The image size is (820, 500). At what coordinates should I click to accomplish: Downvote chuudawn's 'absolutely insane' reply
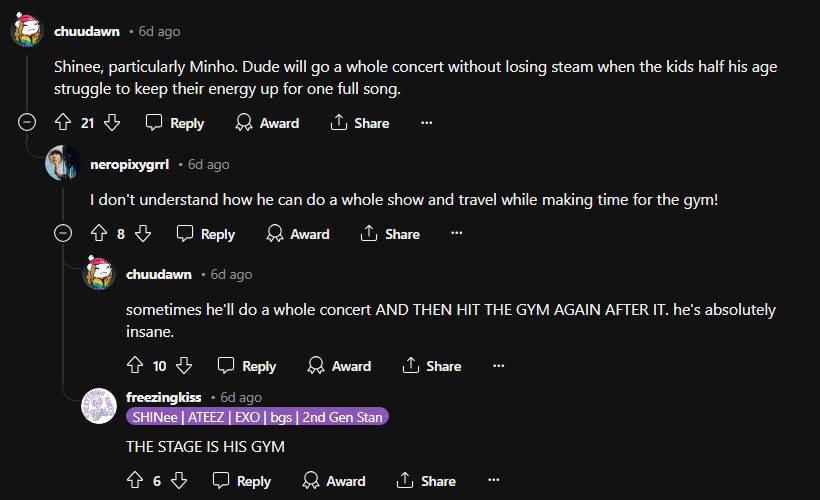click(x=184, y=366)
